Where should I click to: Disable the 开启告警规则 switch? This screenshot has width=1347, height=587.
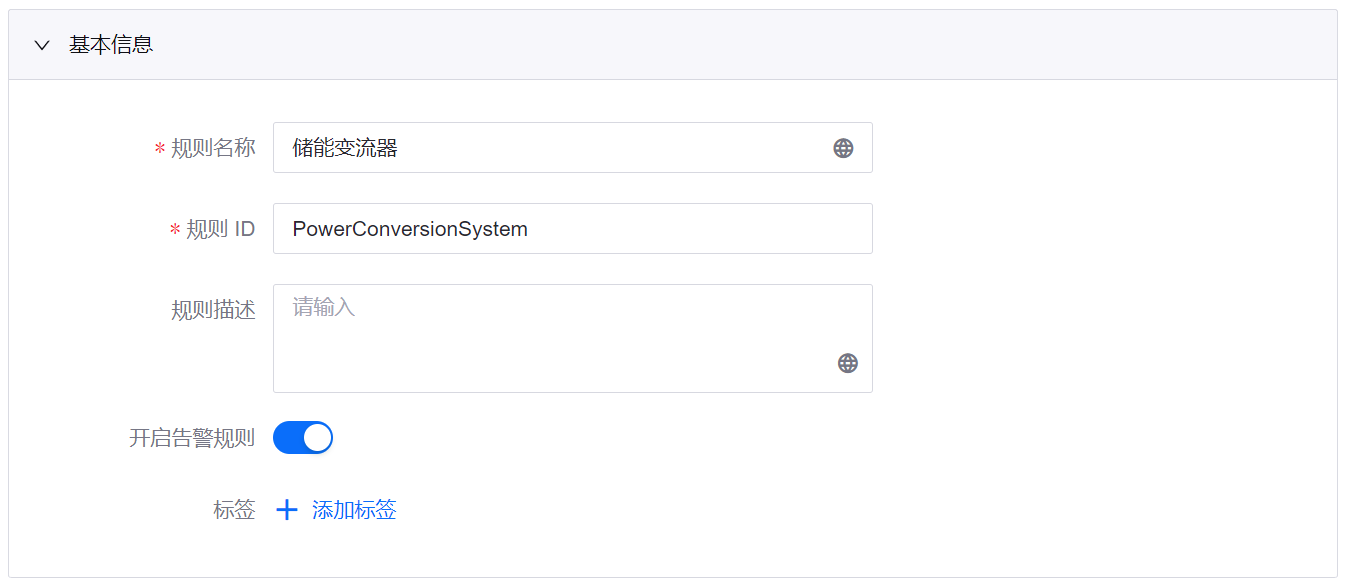pos(303,438)
